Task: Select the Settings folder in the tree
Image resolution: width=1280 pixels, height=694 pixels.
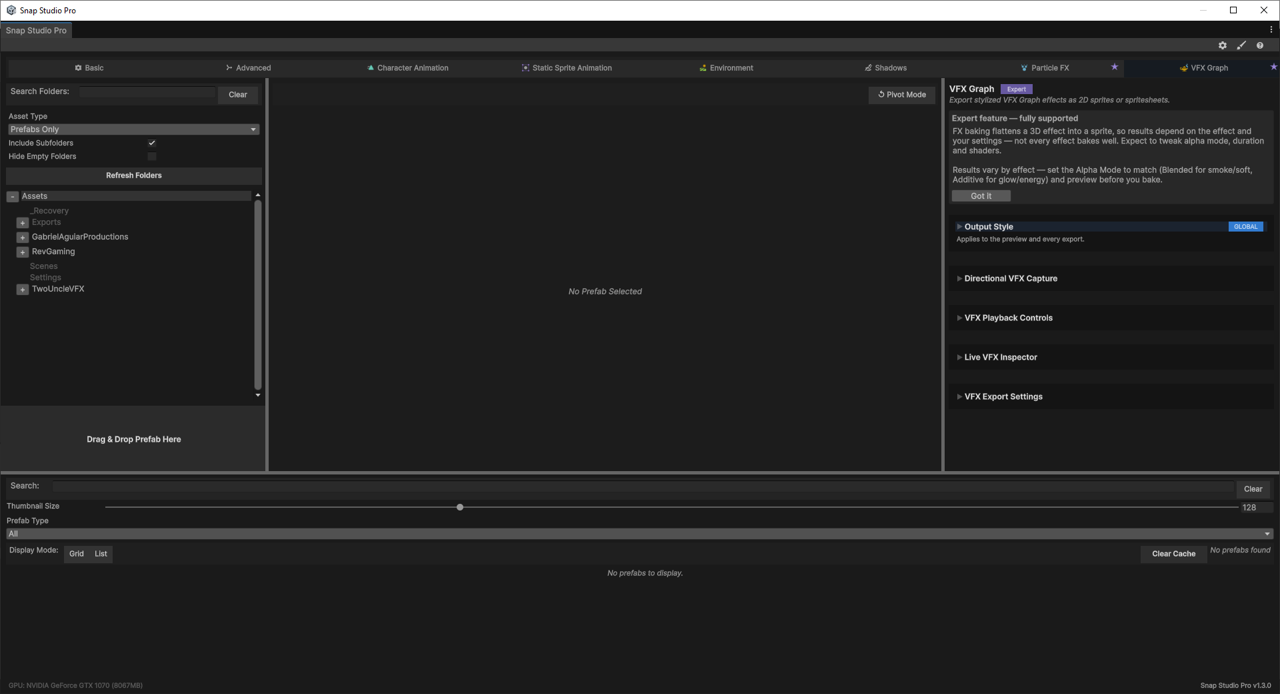Action: [x=45, y=277]
